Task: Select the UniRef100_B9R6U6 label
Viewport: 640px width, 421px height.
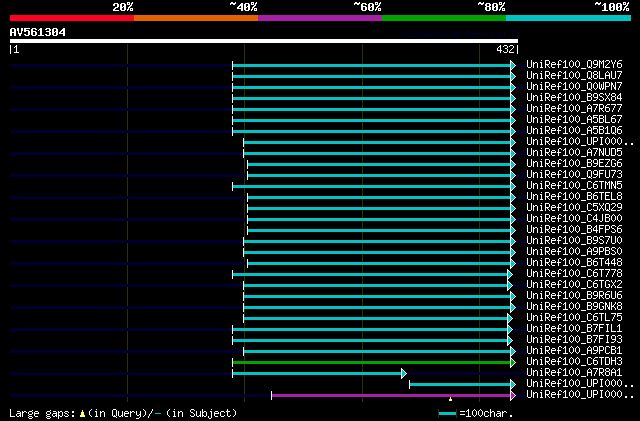Action: (x=574, y=296)
